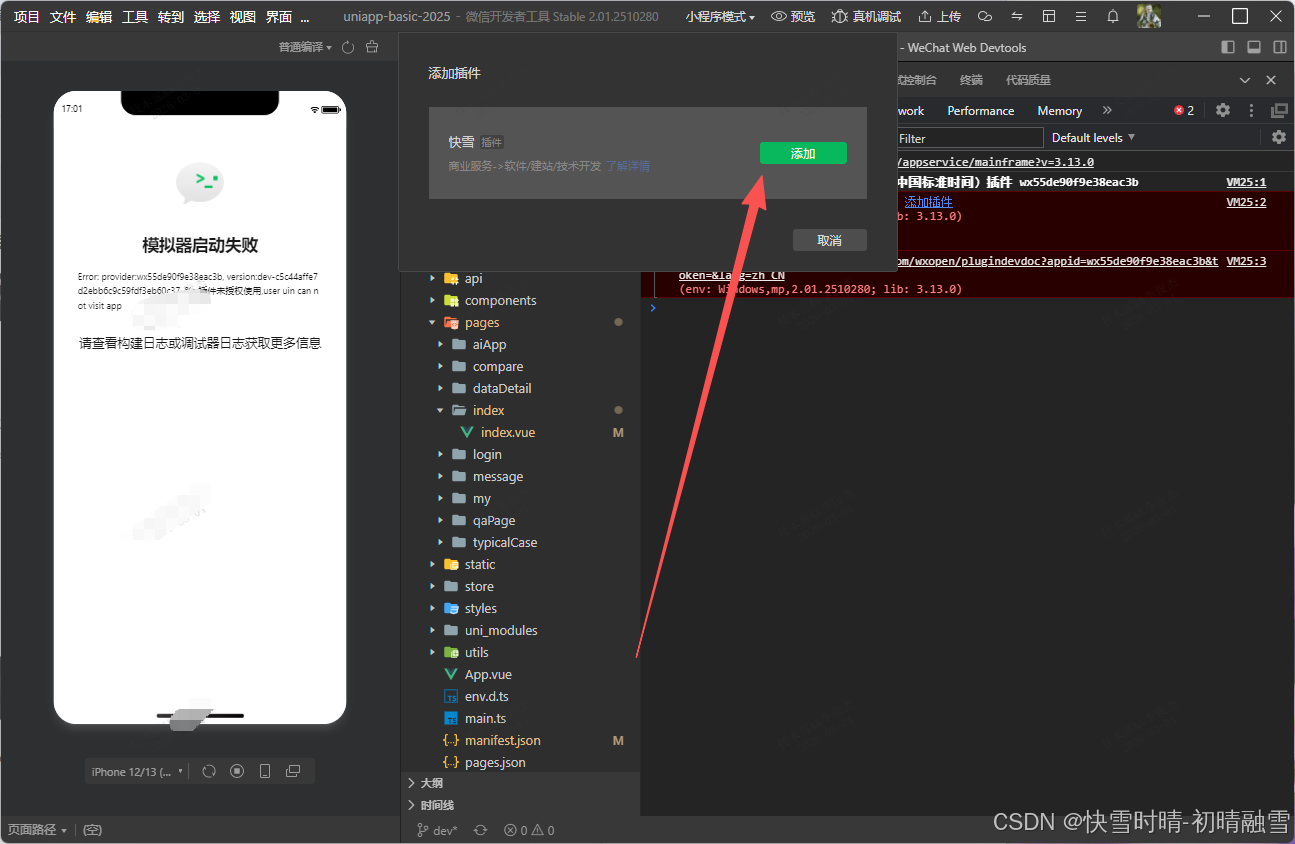
Task: Open the 普通编译 dropdown
Action: coord(305,47)
